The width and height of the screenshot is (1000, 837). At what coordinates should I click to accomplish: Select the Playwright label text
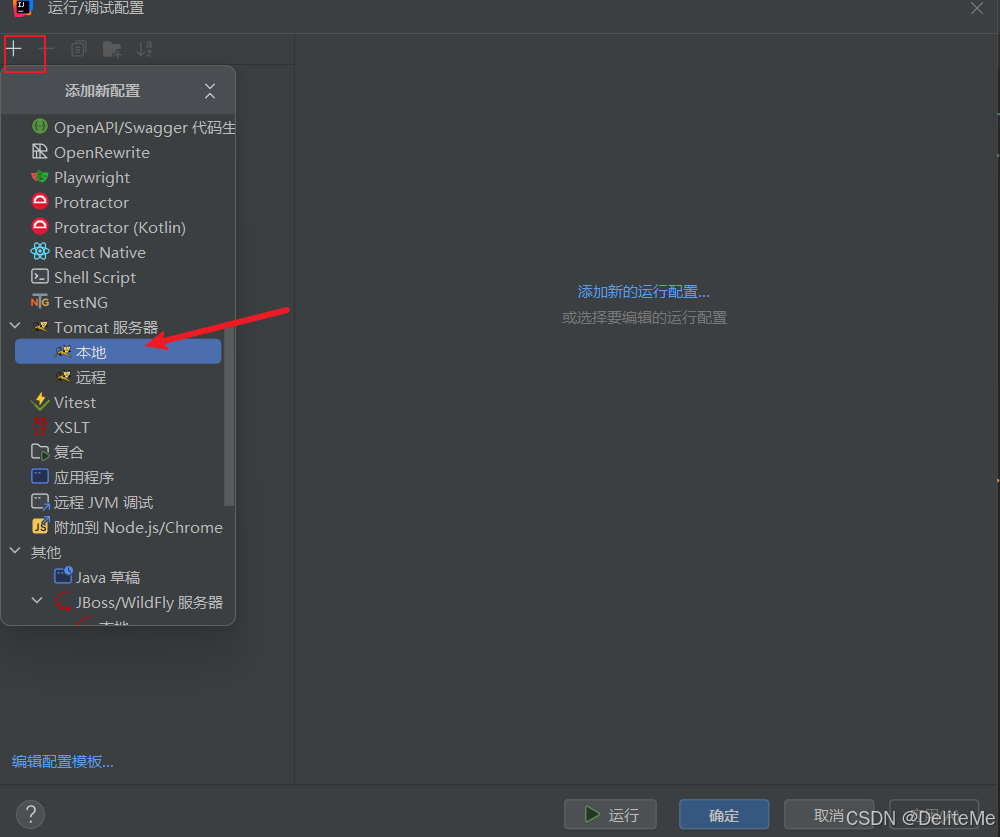tap(92, 177)
